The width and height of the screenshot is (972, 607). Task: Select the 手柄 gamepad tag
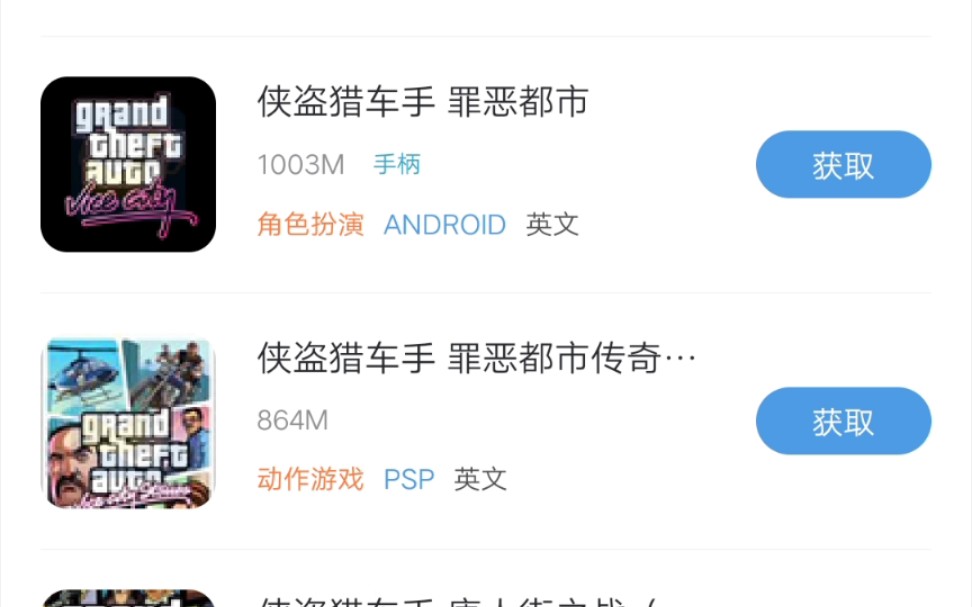[397, 164]
